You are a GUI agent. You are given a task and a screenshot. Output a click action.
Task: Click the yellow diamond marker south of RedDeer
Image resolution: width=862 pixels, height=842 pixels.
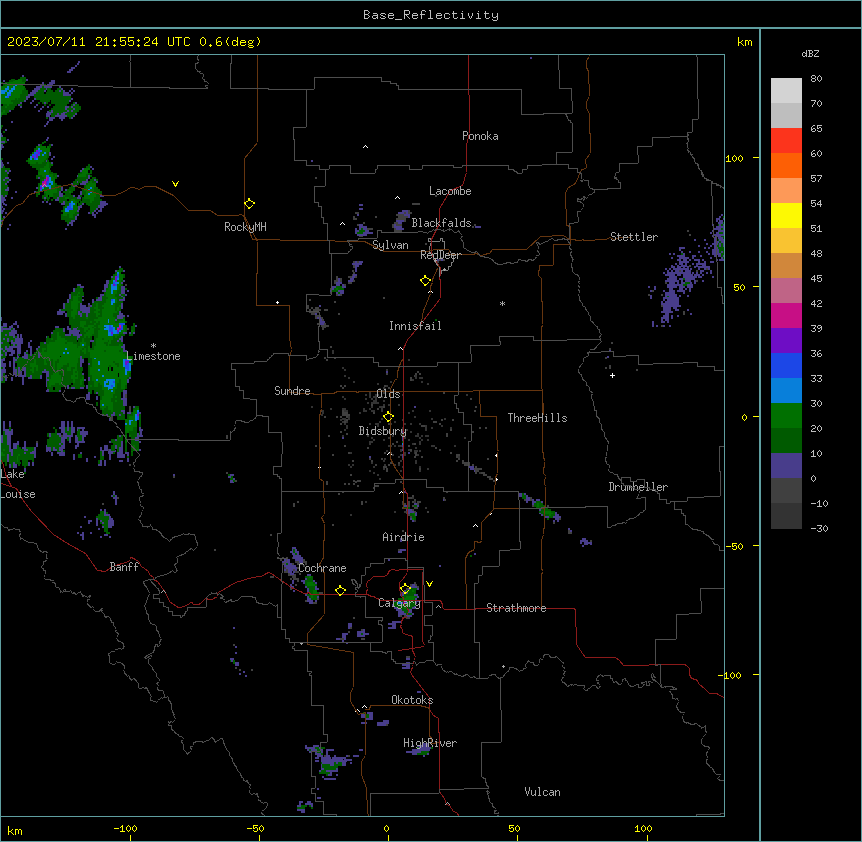coord(426,281)
